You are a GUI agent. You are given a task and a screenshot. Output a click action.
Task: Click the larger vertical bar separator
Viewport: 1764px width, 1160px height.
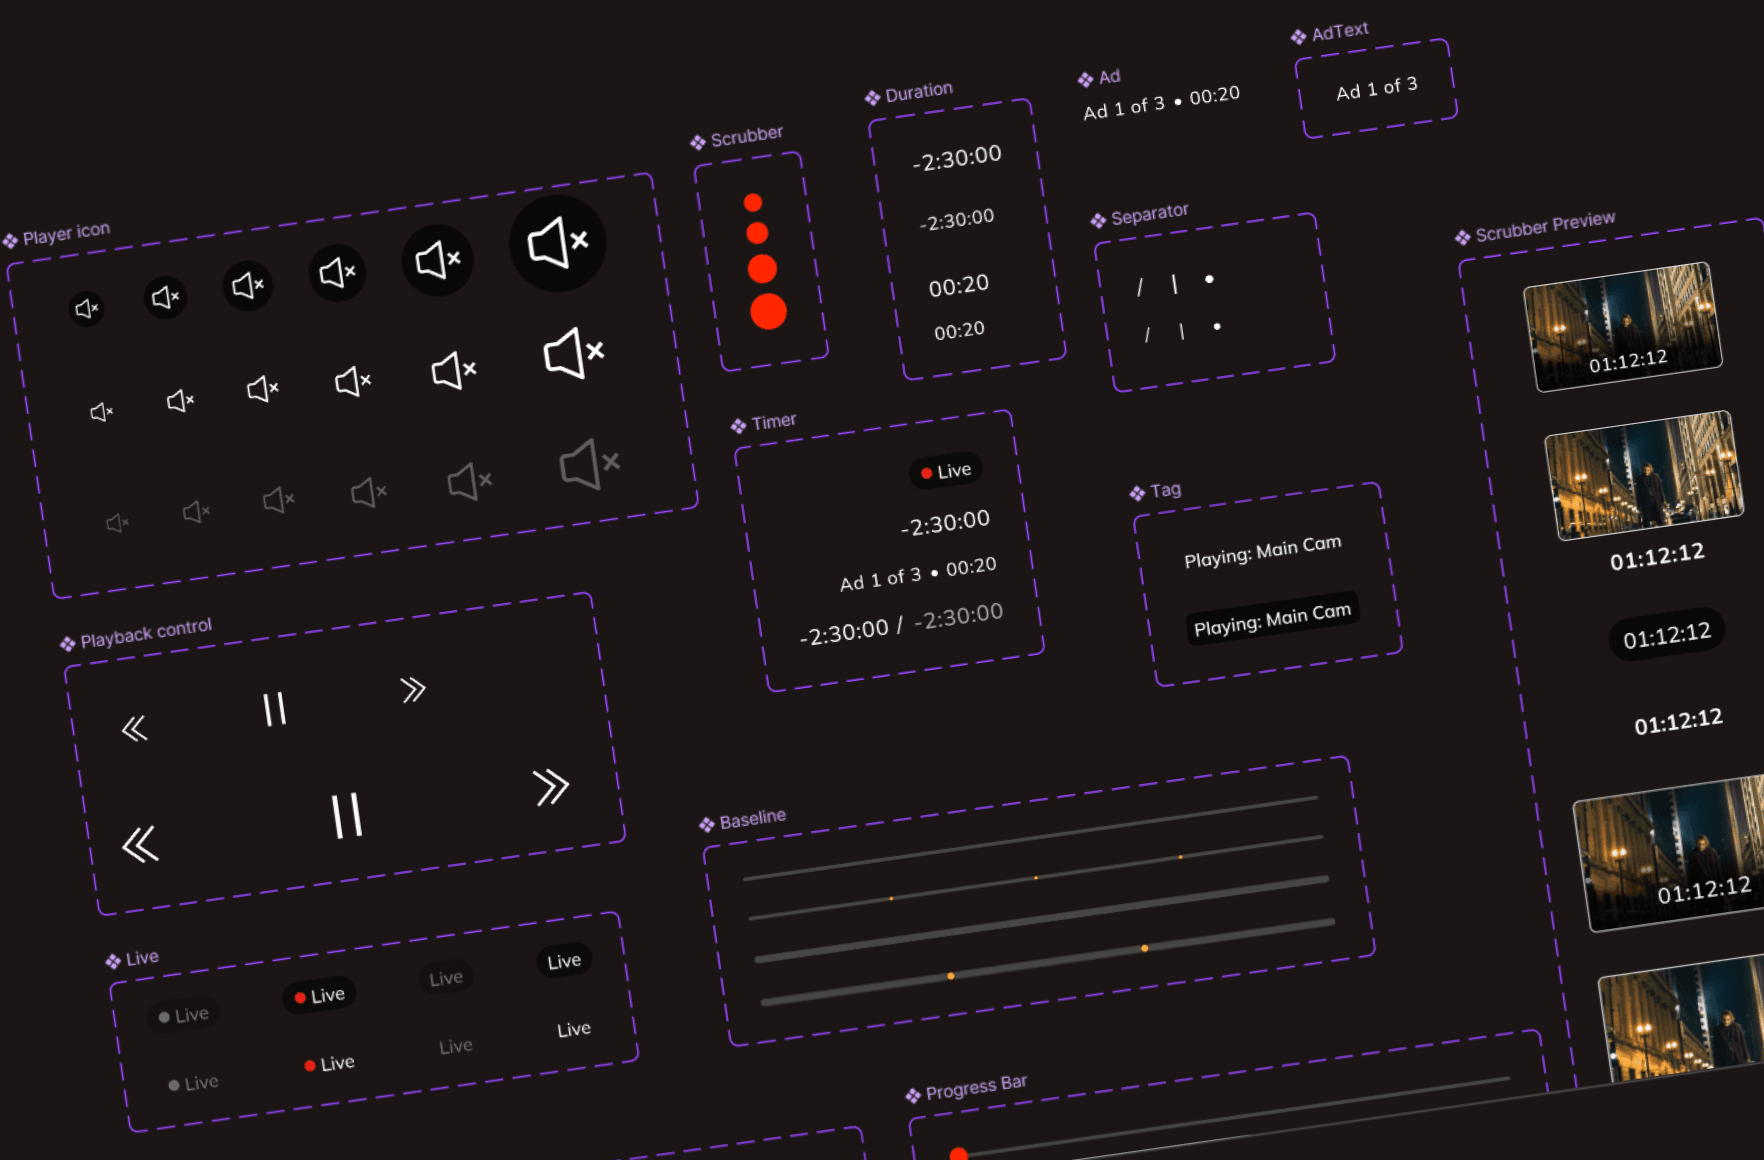(1174, 285)
